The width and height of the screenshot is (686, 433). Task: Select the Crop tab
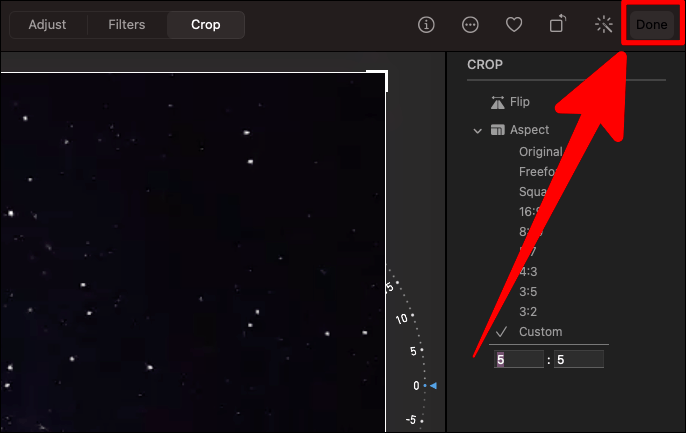(206, 25)
